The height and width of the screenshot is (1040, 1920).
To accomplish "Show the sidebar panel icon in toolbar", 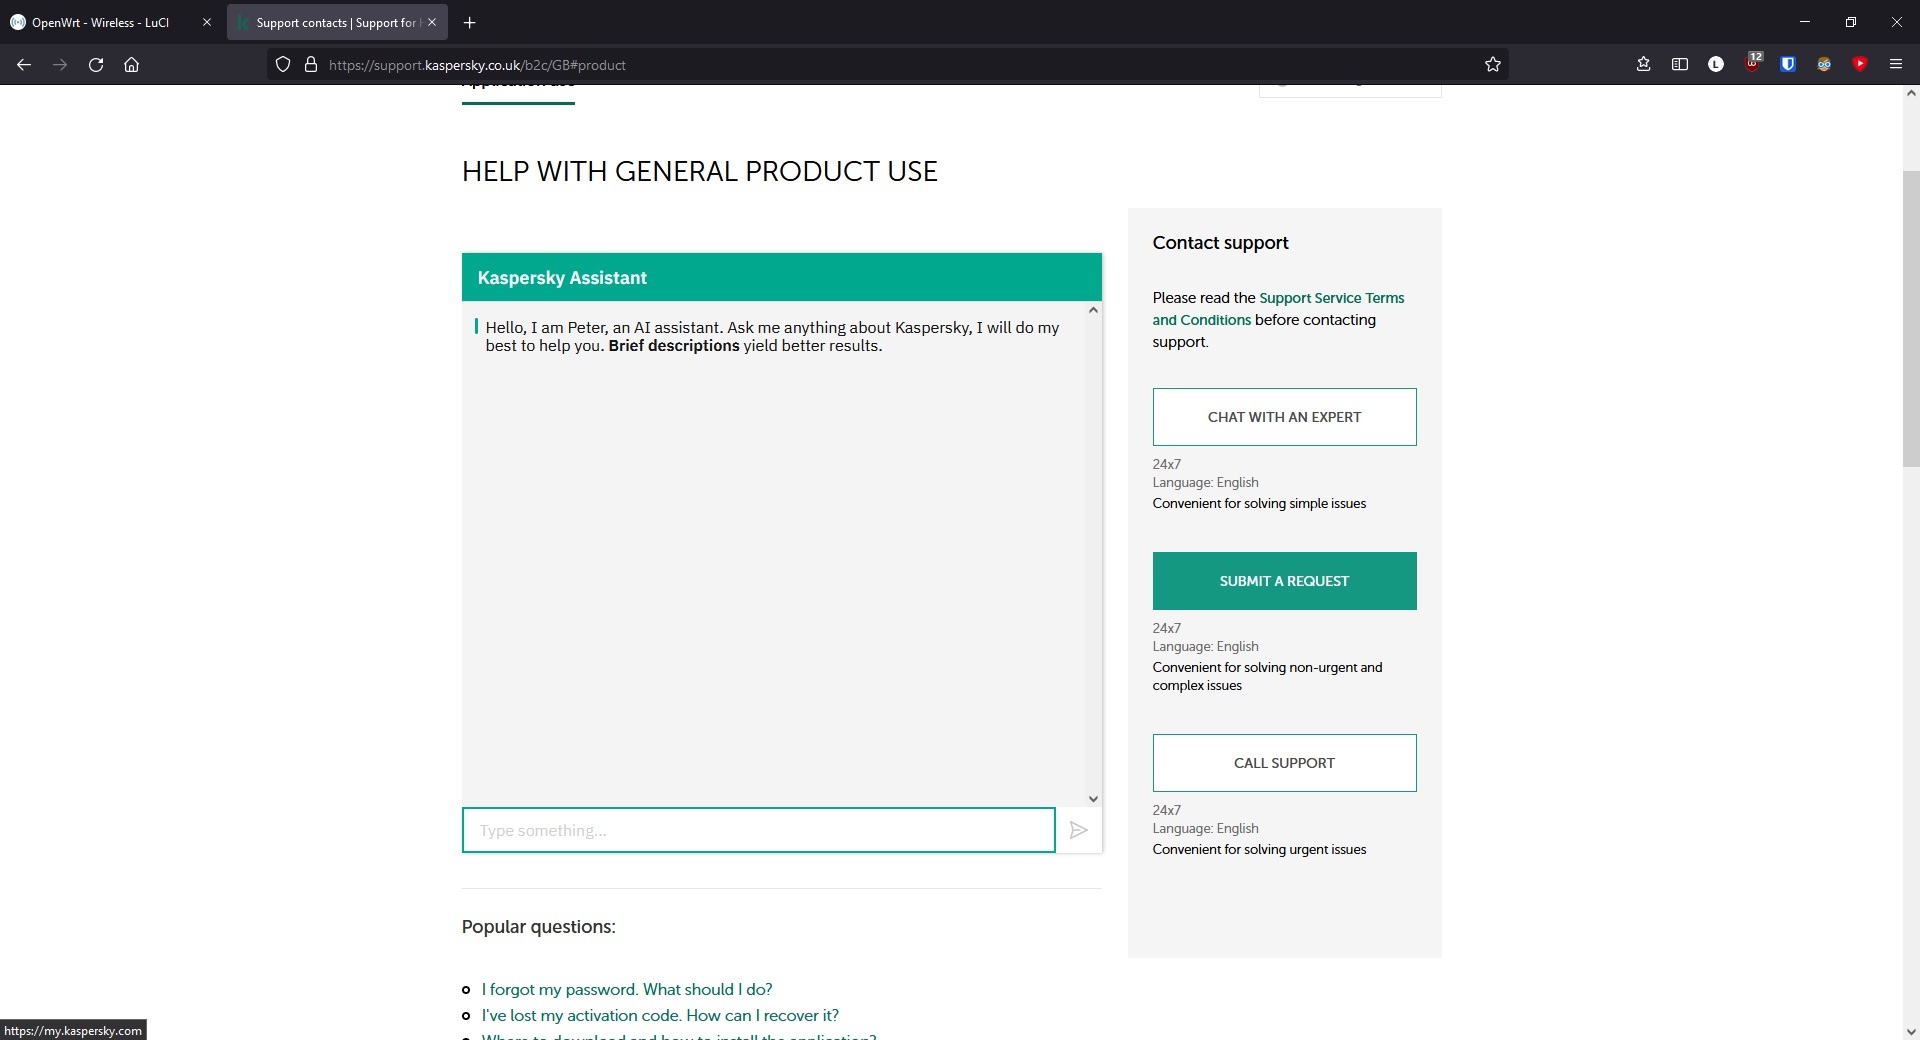I will pyautogui.click(x=1680, y=65).
